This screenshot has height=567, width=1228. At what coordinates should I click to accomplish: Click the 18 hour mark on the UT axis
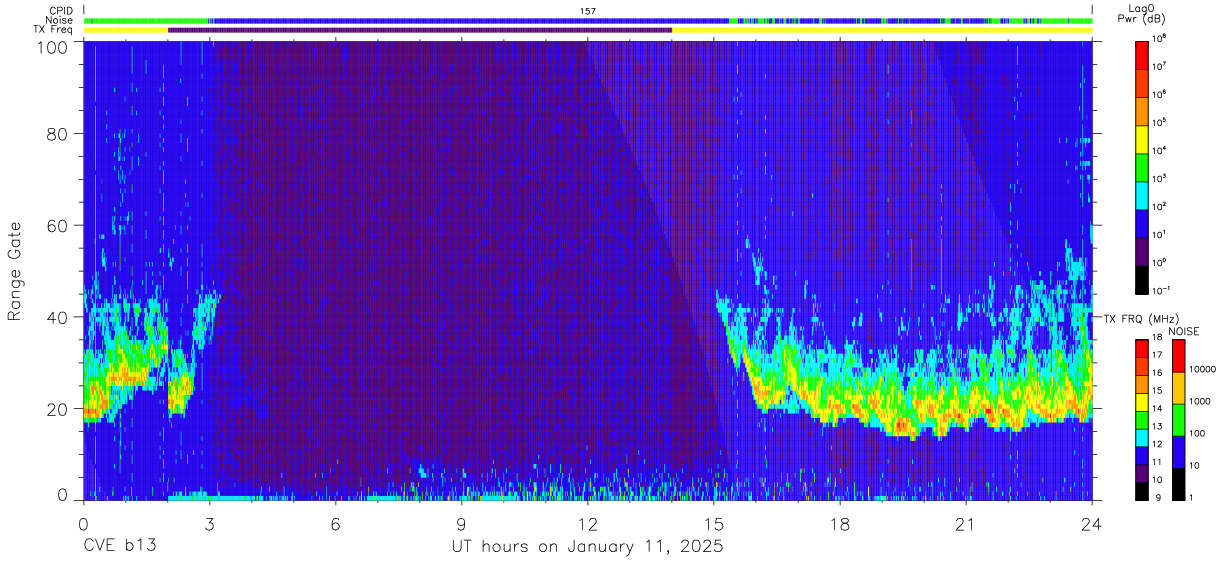pyautogui.click(x=840, y=524)
